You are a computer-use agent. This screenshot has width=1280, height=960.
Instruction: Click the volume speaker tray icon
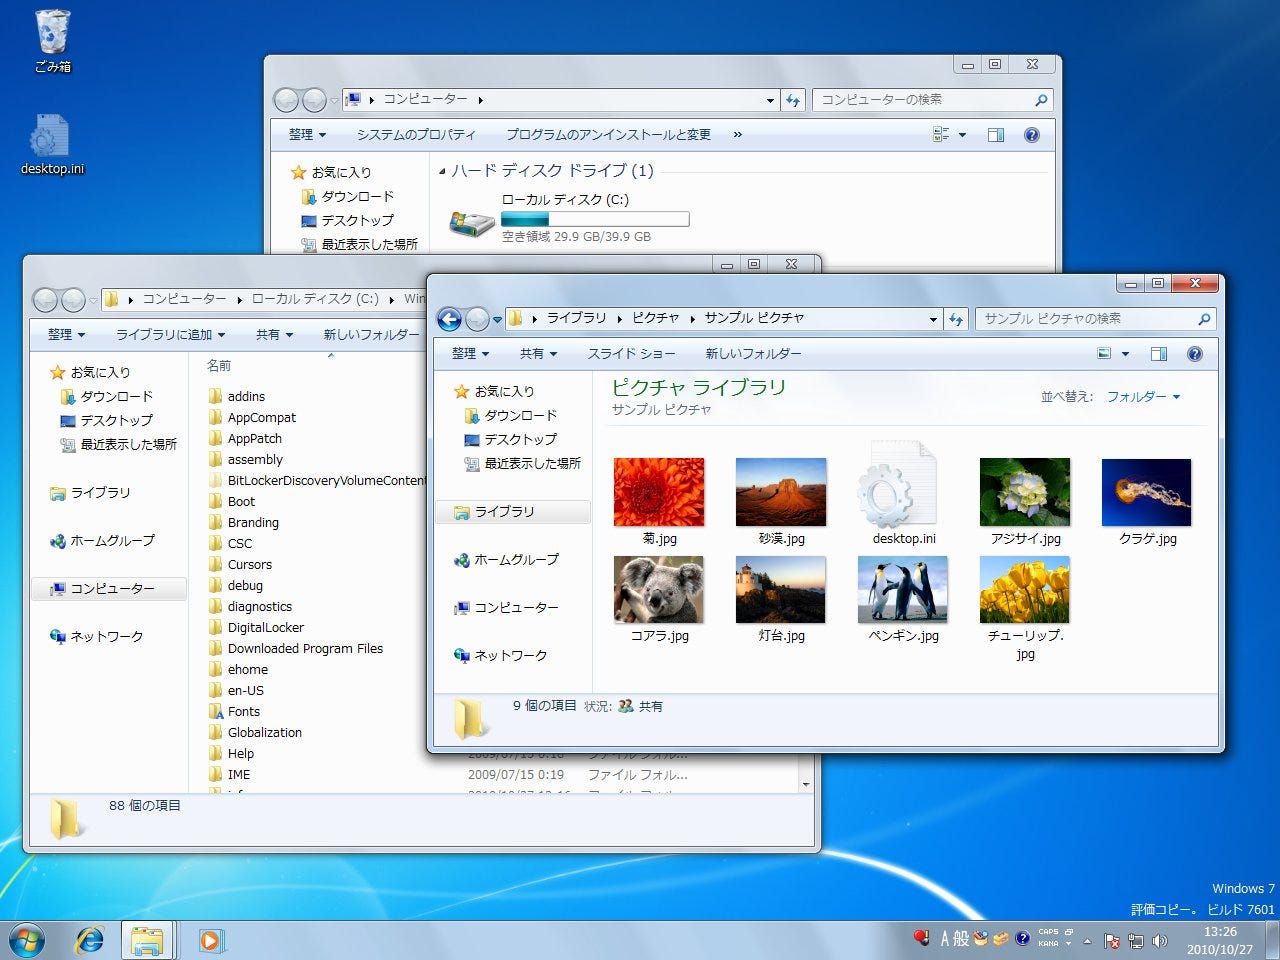pos(1160,940)
